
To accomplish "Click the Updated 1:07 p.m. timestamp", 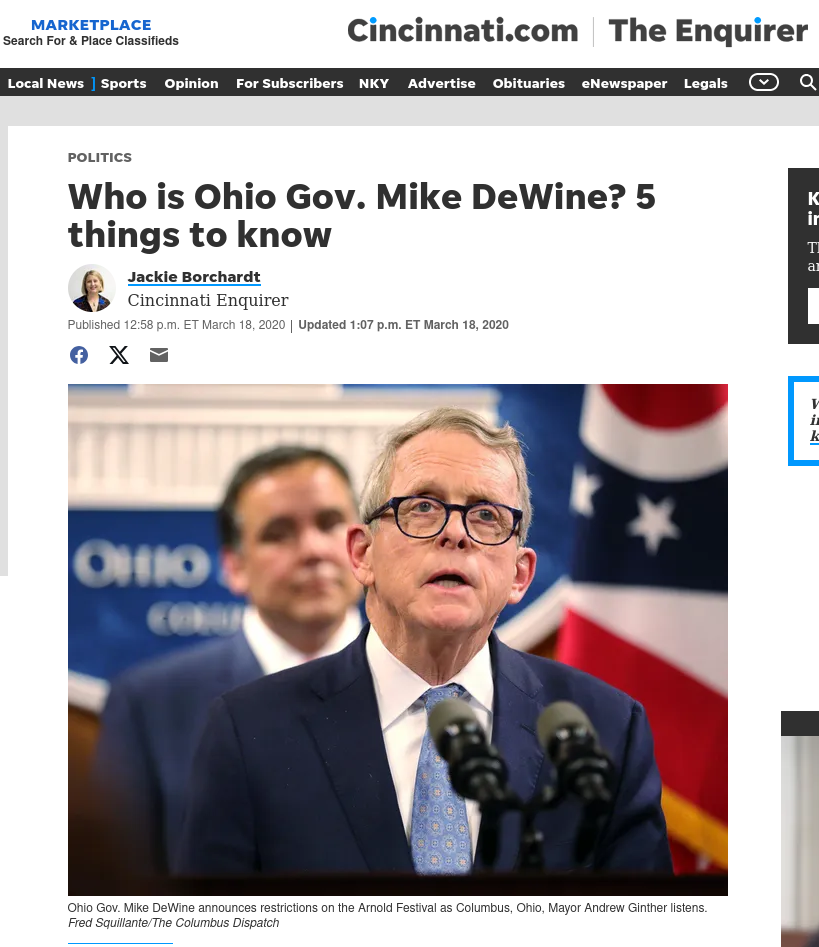I will tap(403, 325).
